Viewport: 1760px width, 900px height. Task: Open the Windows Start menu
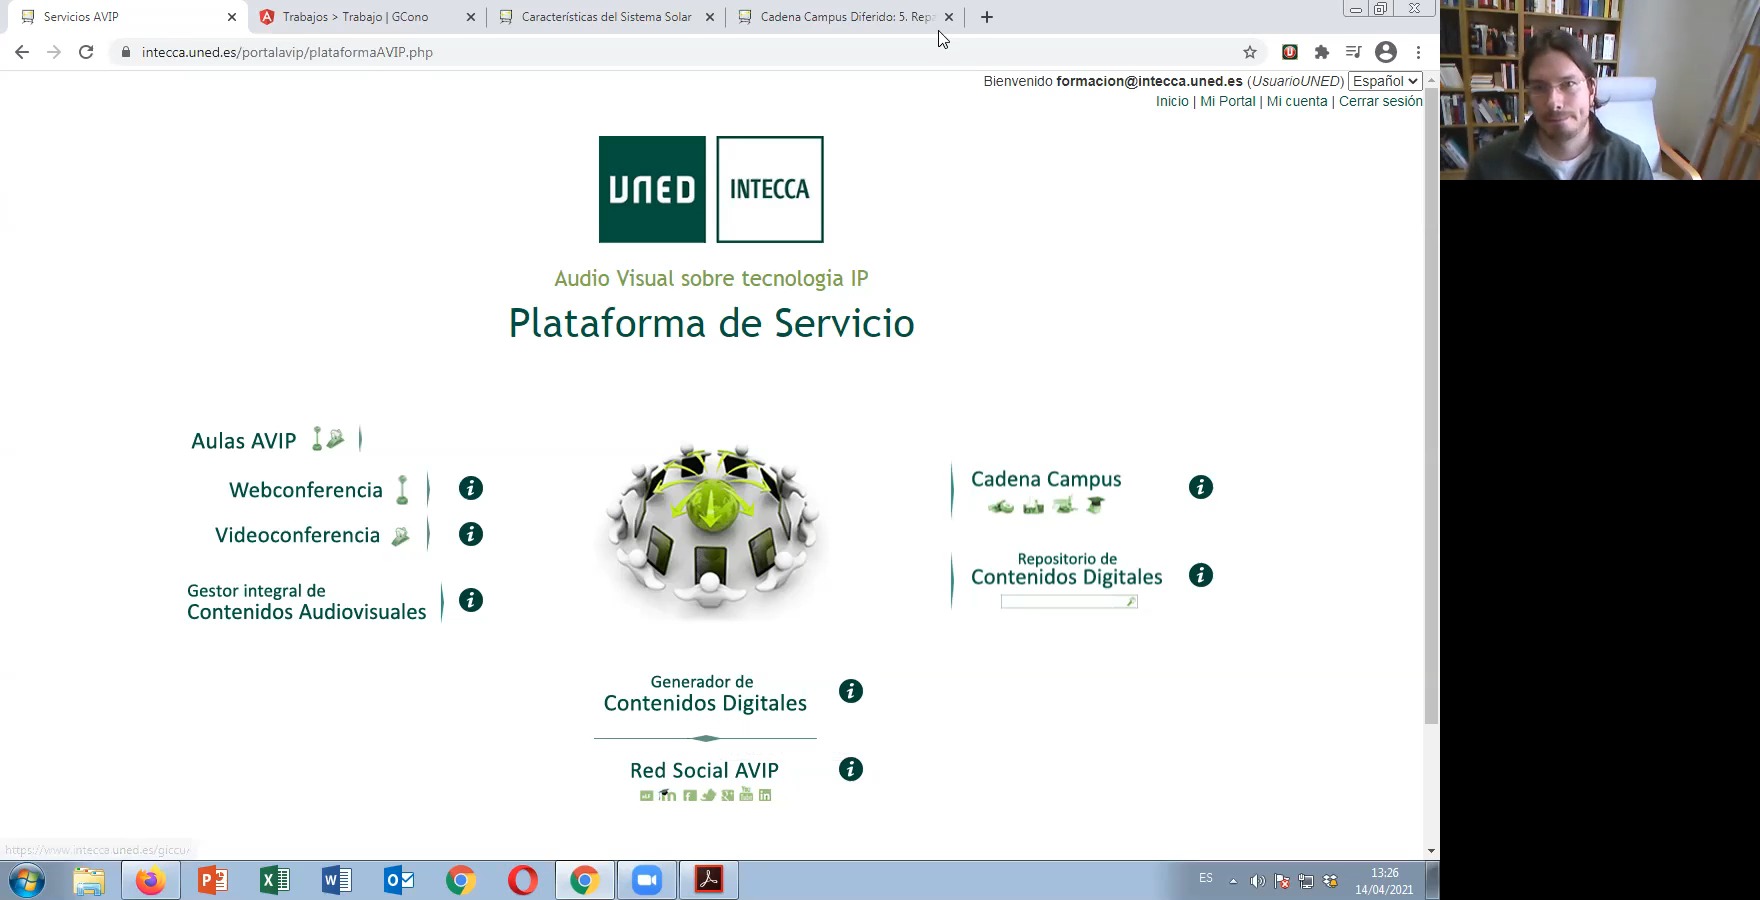[27, 881]
